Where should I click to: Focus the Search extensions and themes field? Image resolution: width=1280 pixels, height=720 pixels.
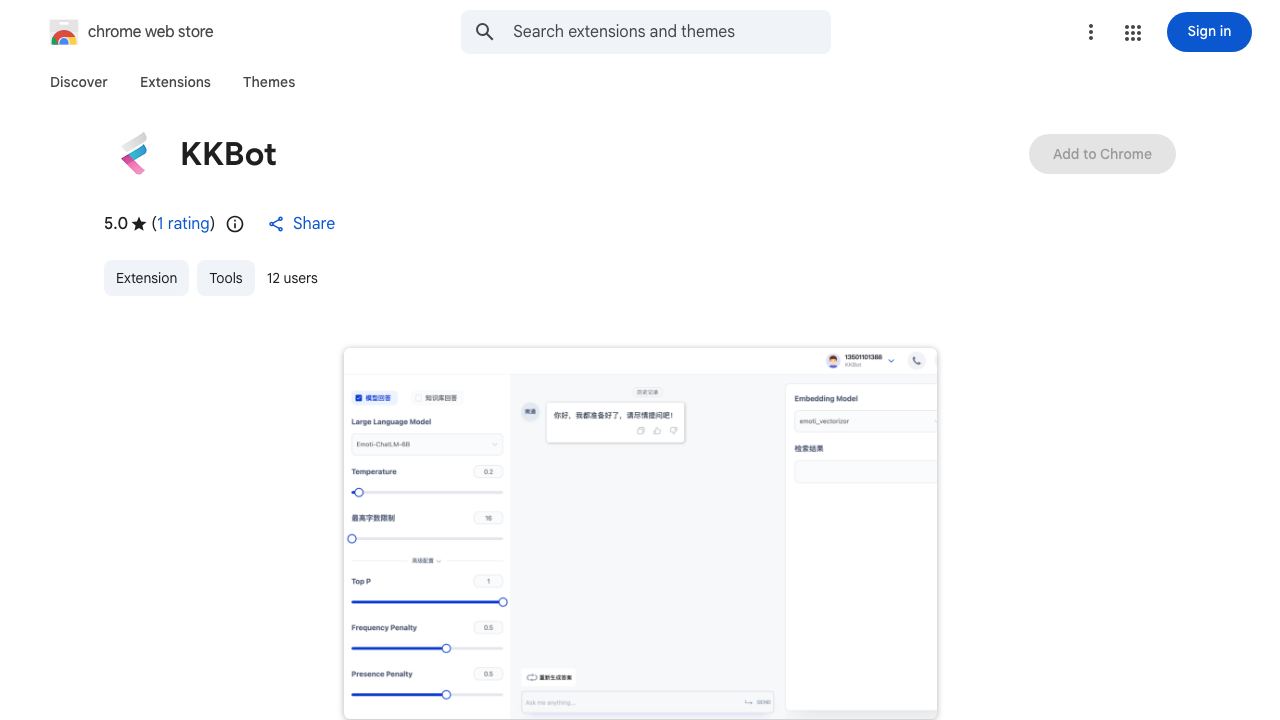pos(646,32)
